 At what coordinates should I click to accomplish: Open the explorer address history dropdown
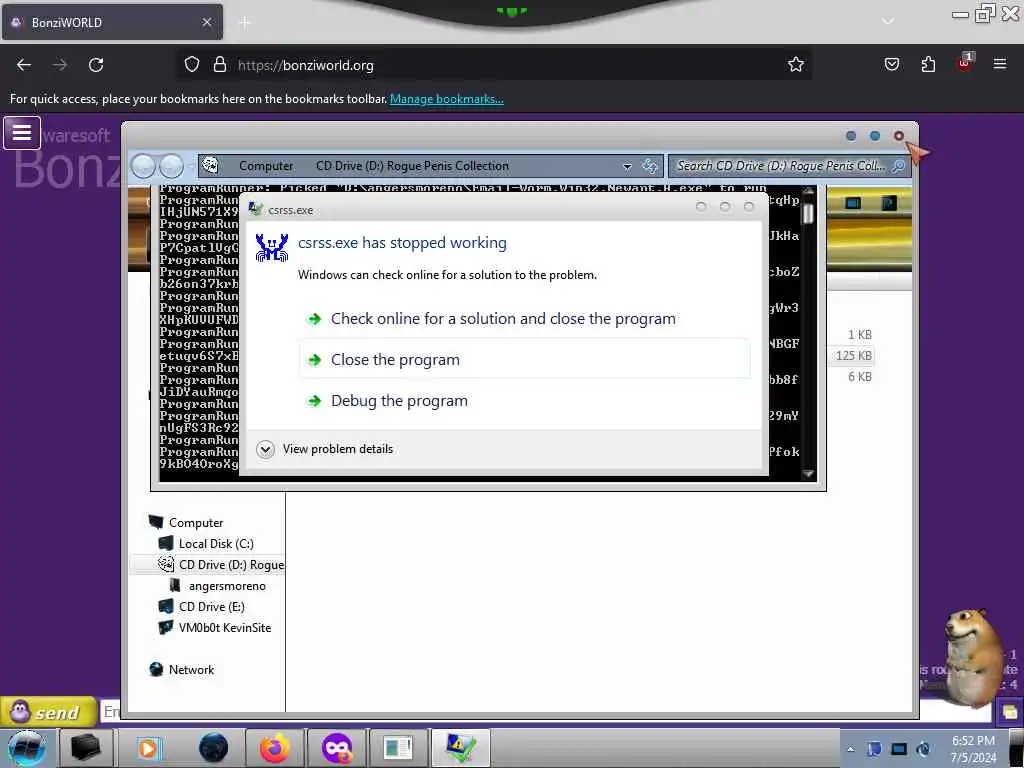[x=627, y=167]
